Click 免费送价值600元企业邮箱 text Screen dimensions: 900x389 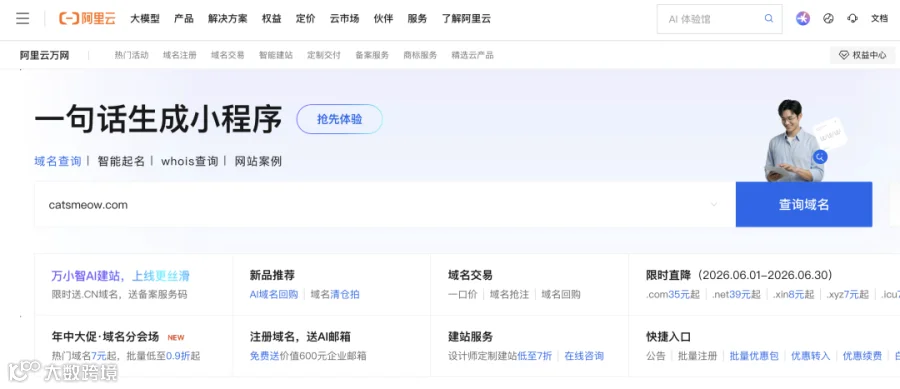tap(308, 356)
